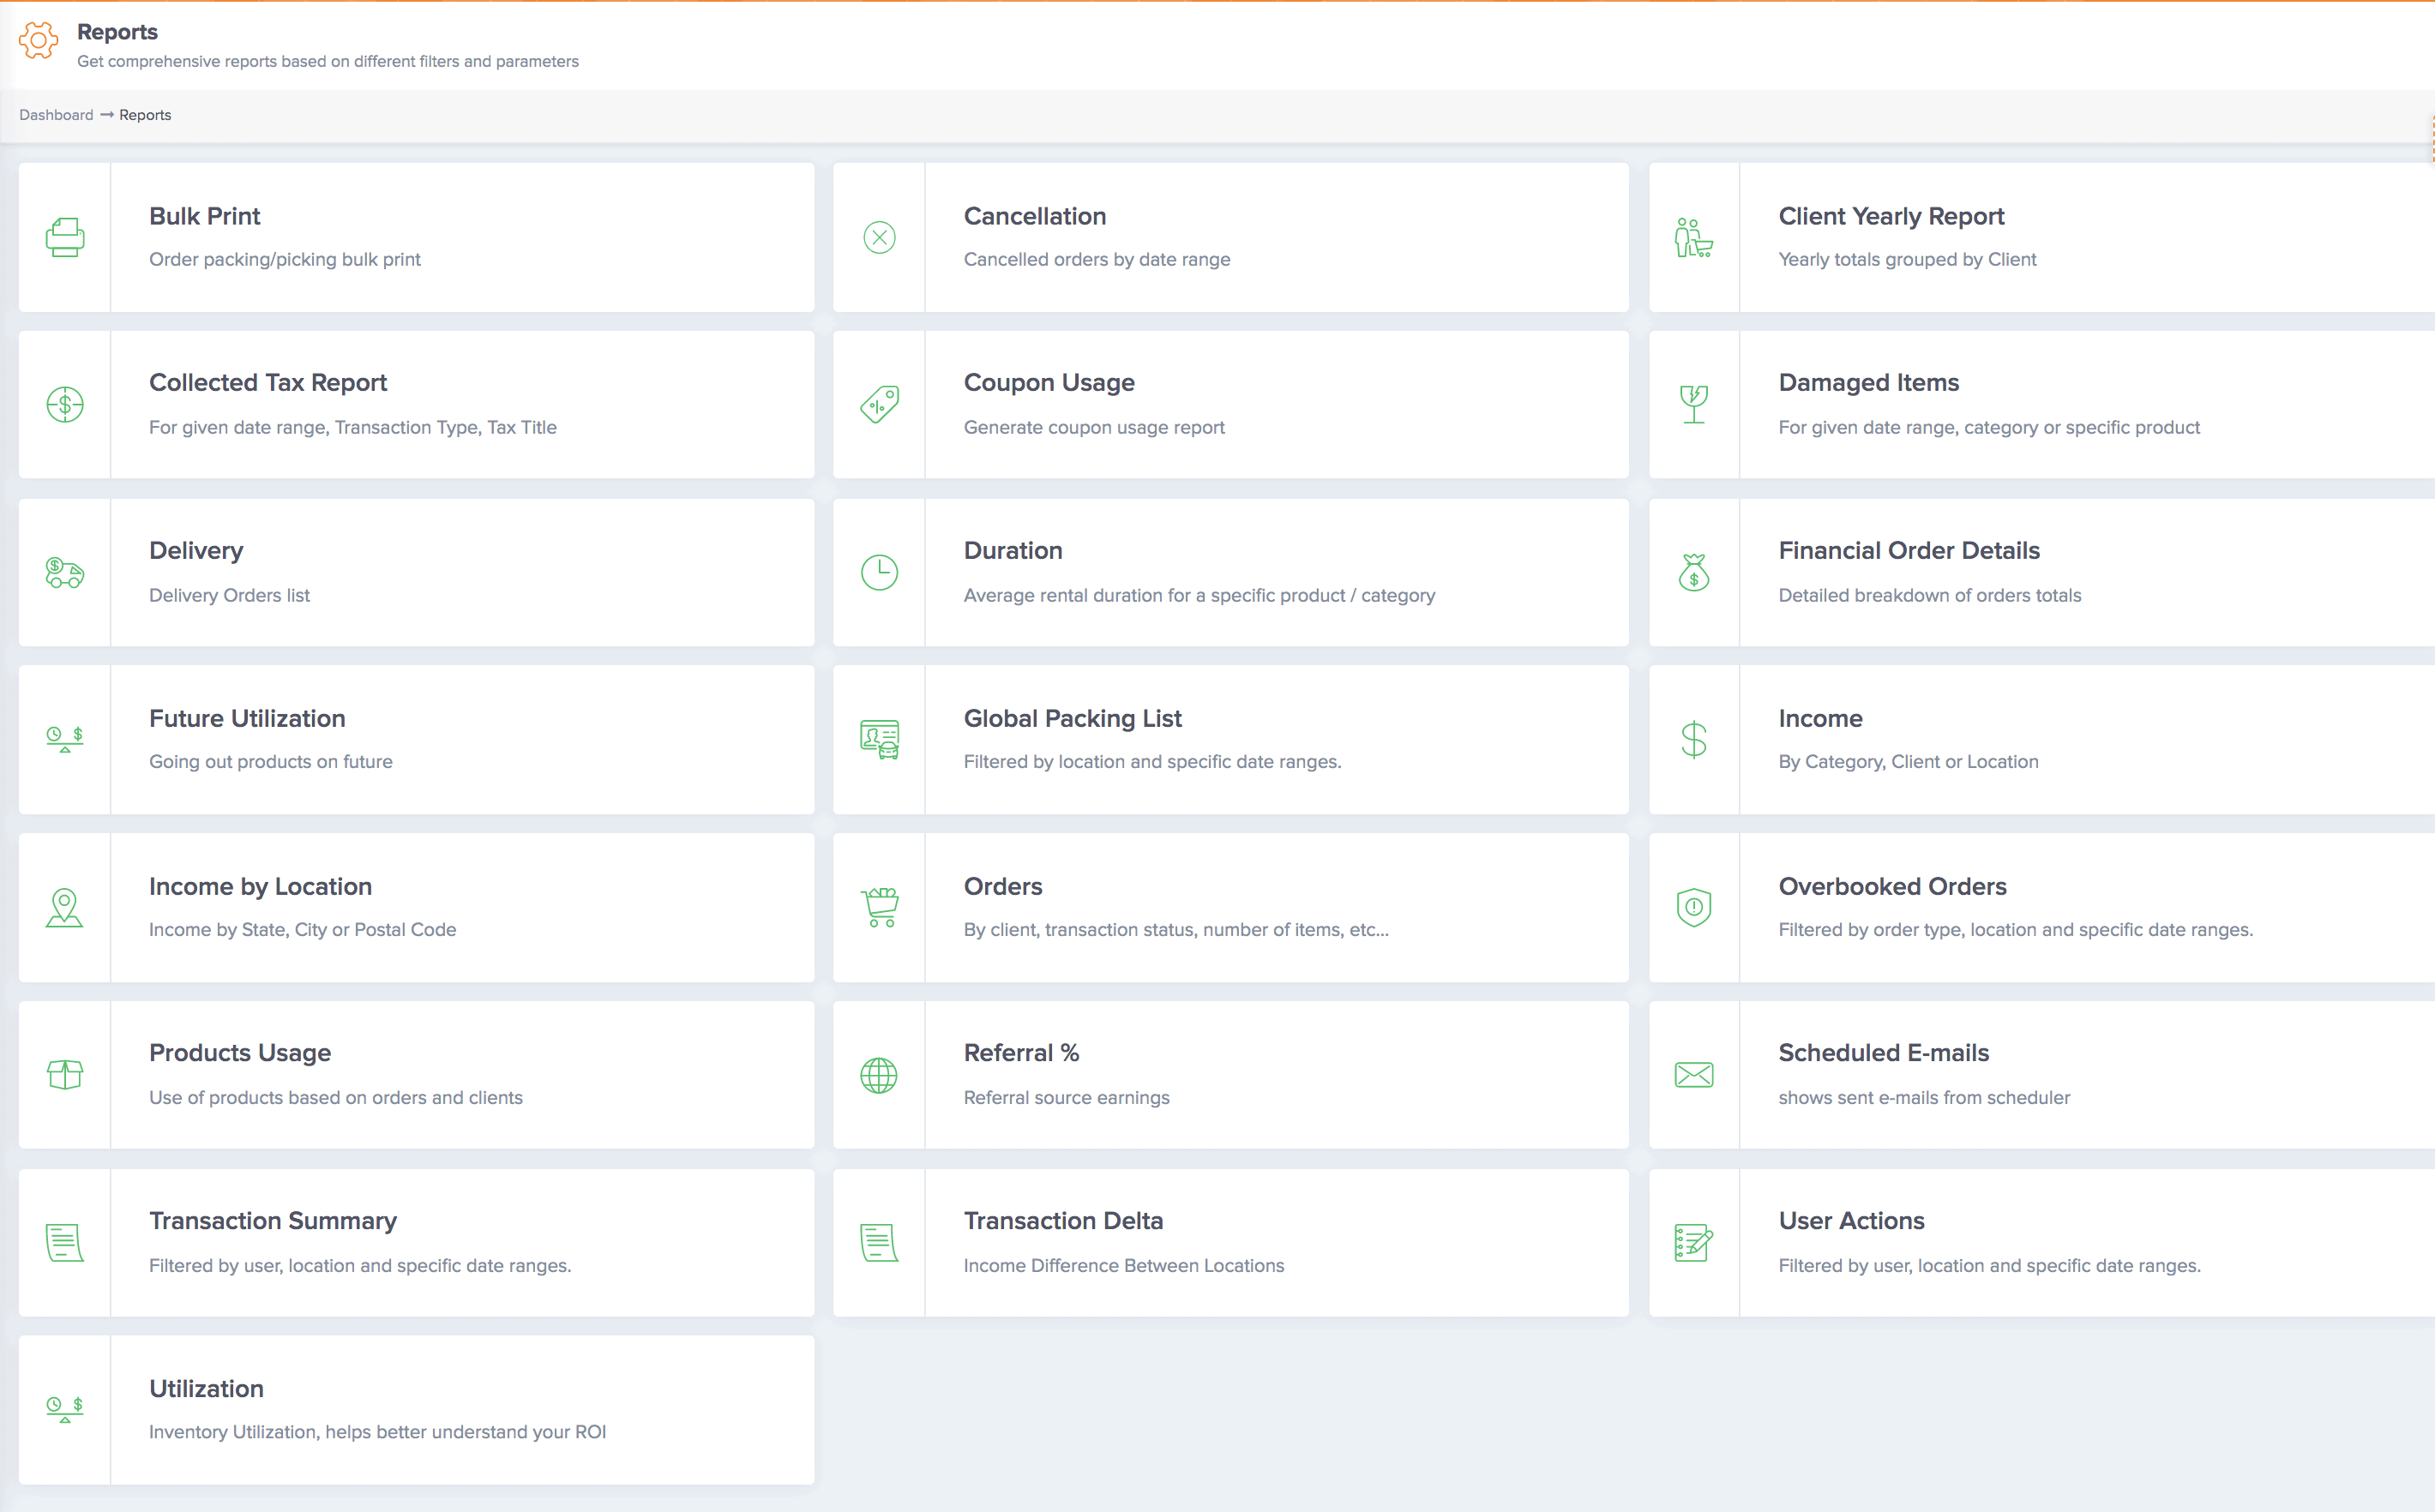Viewport: 2435px width, 1512px height.
Task: Click 'Detailed breakdown of orders totals' text
Action: coord(1930,596)
